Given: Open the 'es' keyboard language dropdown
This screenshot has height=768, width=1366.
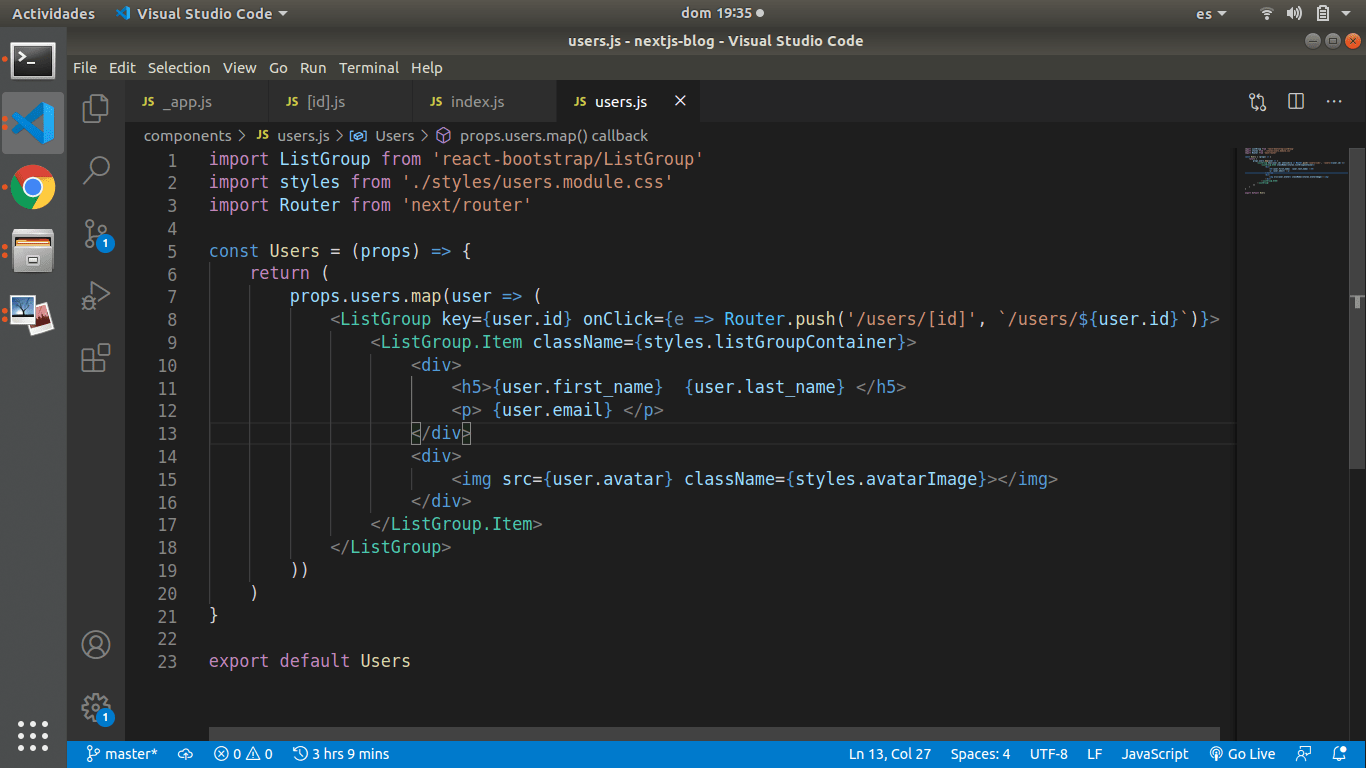Looking at the screenshot, I should click(1211, 14).
